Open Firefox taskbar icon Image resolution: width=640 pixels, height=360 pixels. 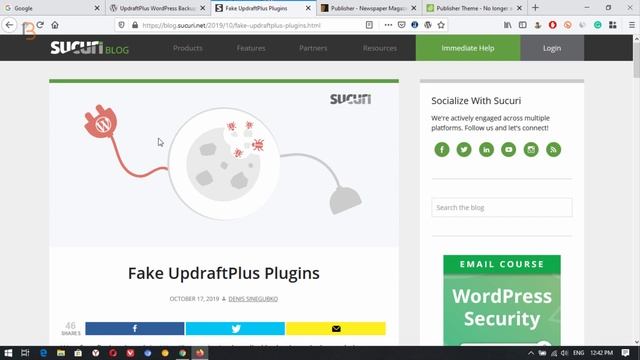[x=200, y=353]
